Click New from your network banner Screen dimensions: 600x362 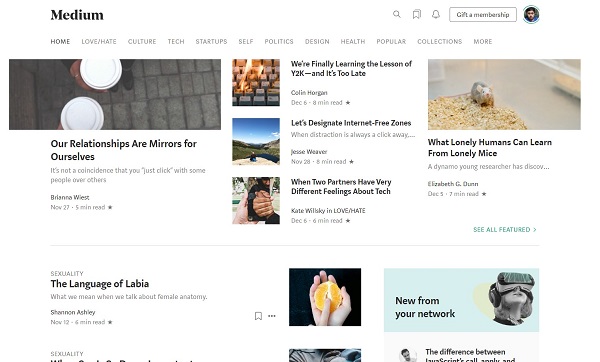coord(461,300)
